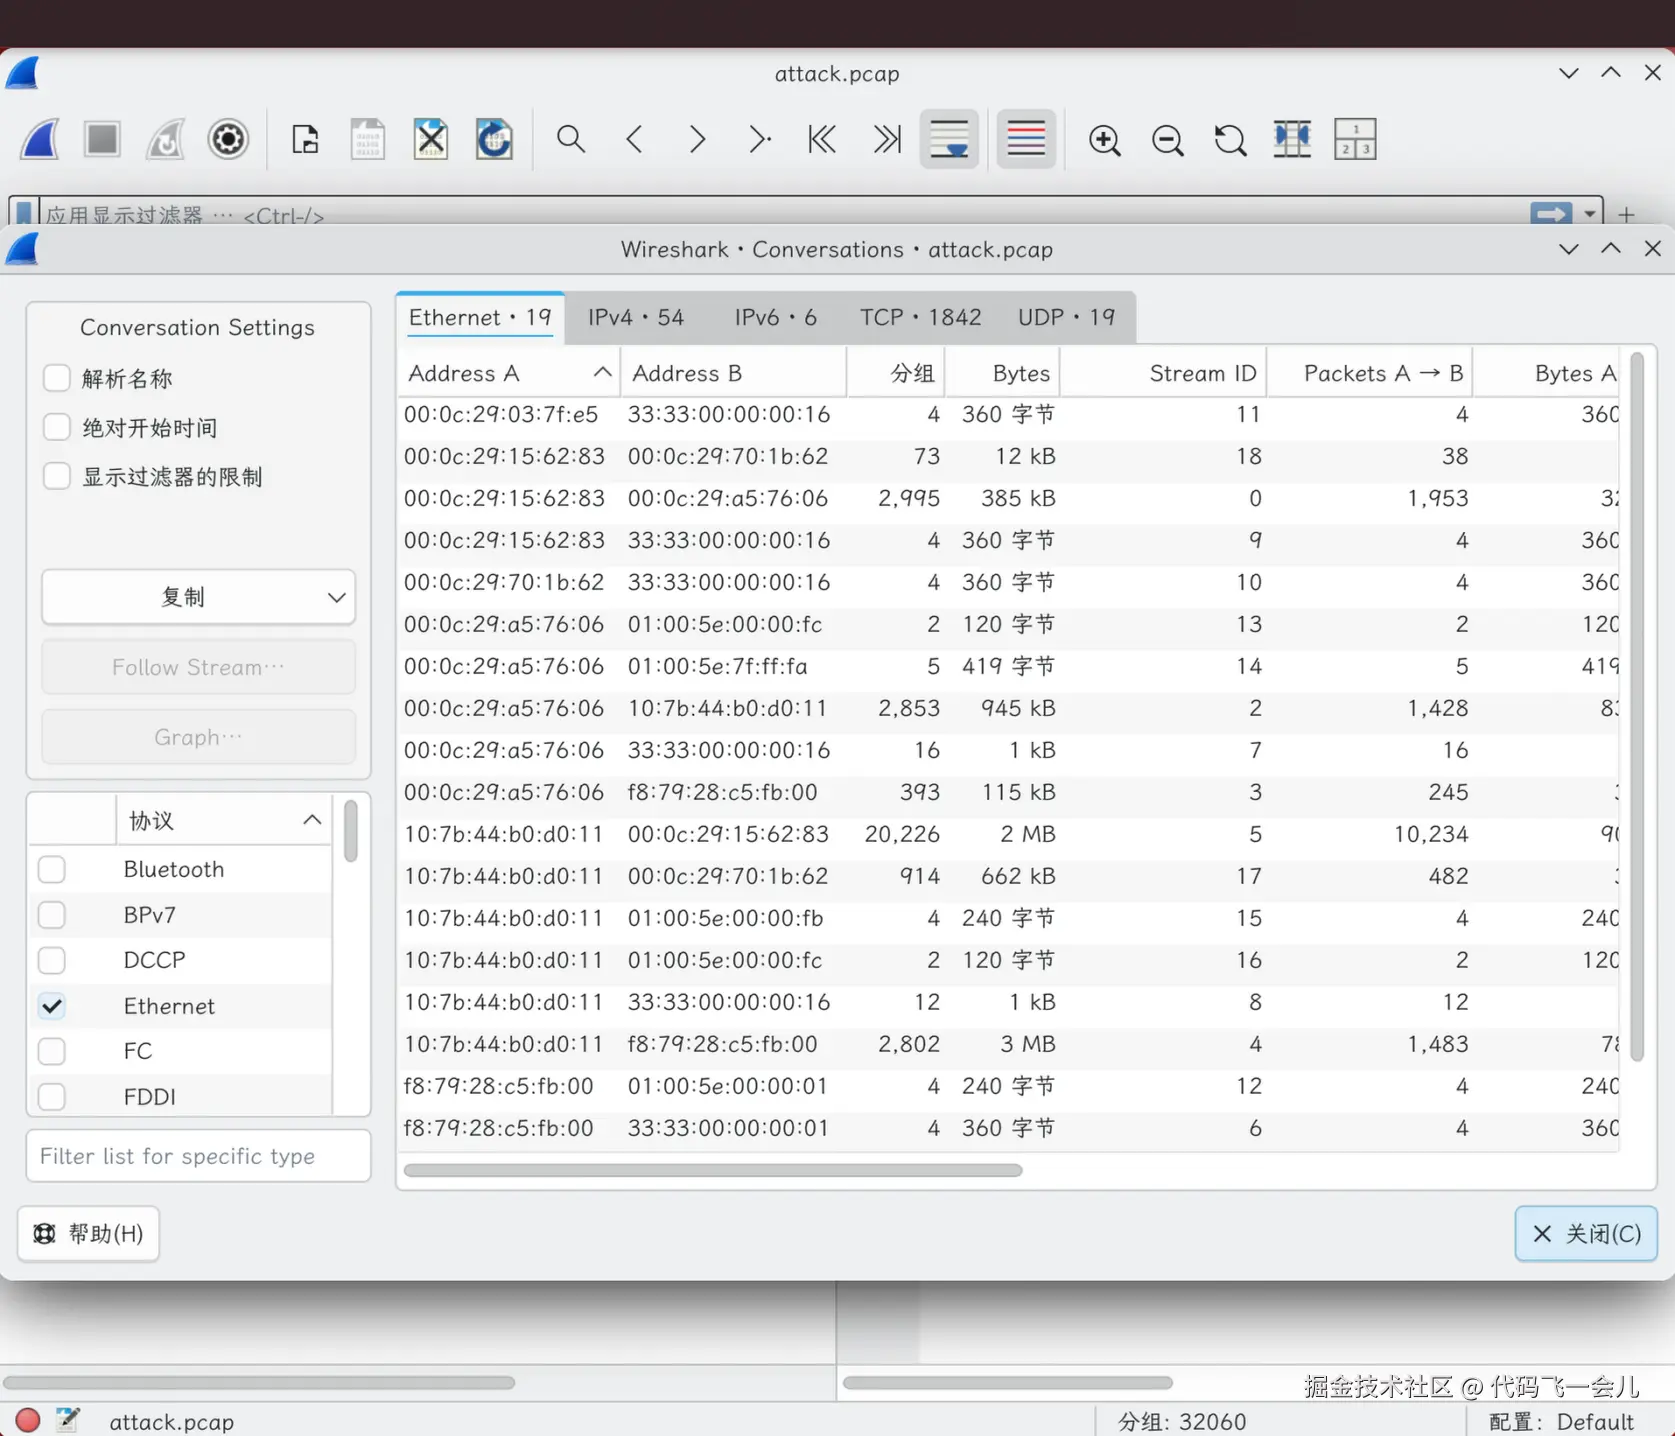This screenshot has width=1675, height=1436.
Task: Close dialog with 关闭(C) button
Action: [x=1586, y=1233]
